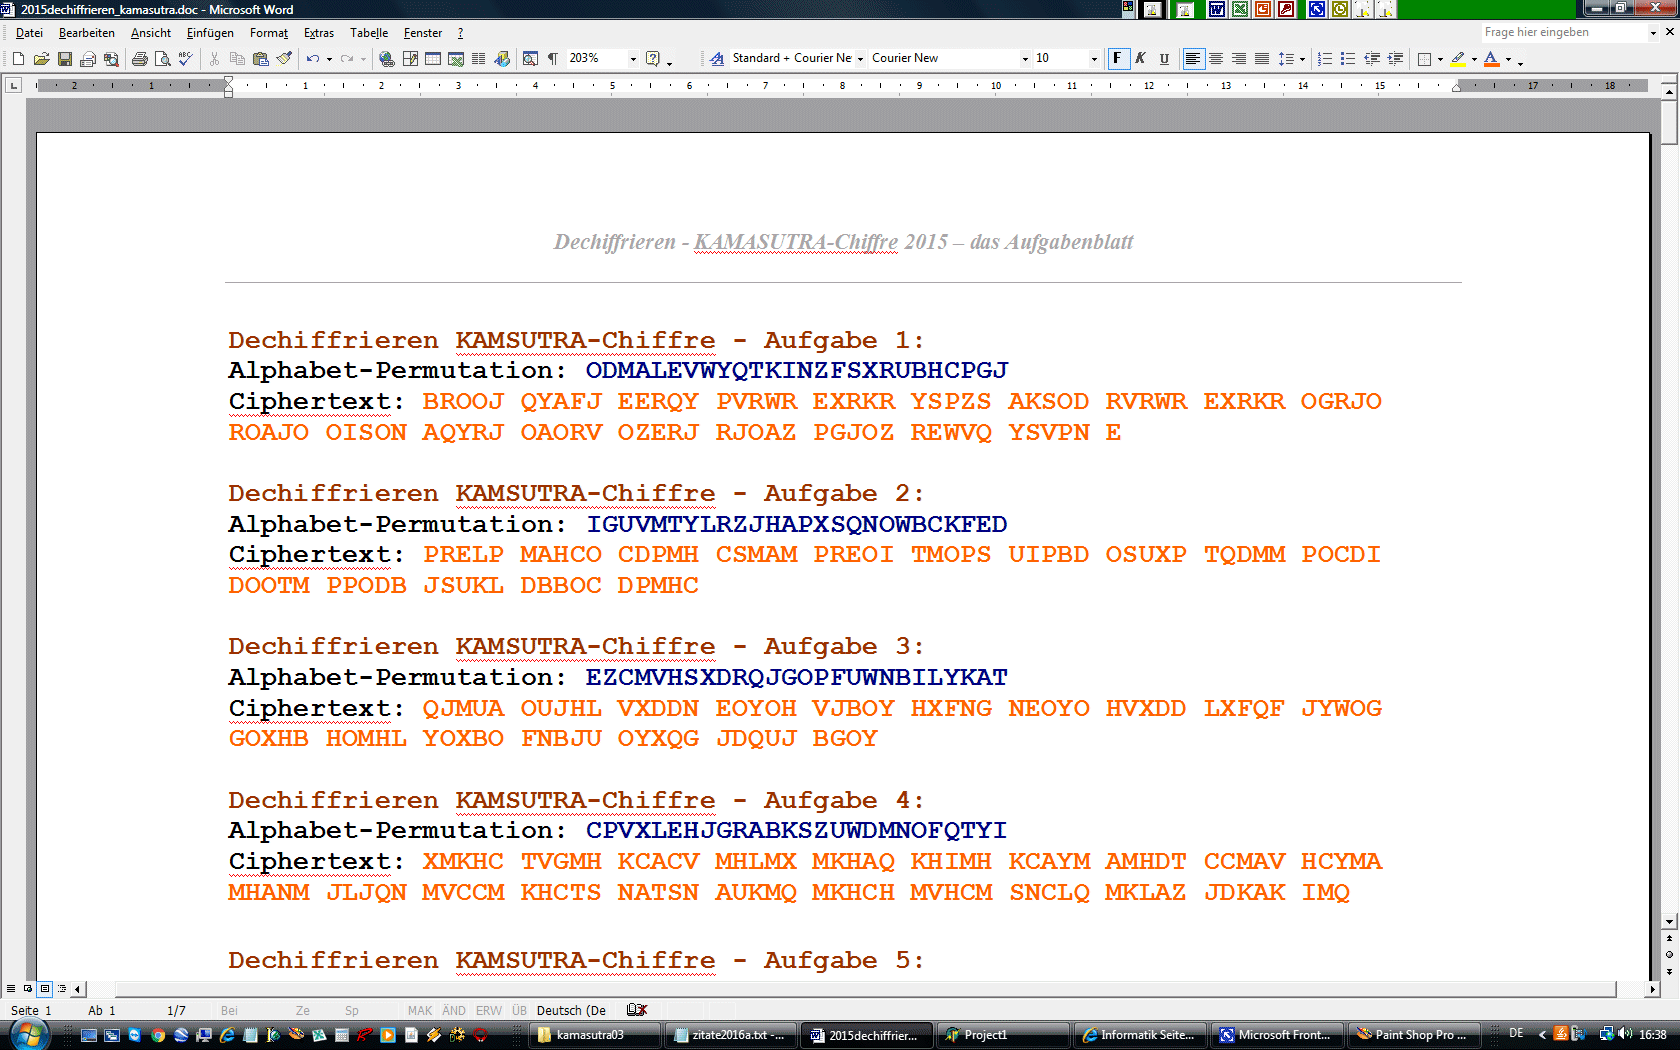The image size is (1680, 1050).
Task: Expand the borders dropdown arrow
Action: [1440, 59]
